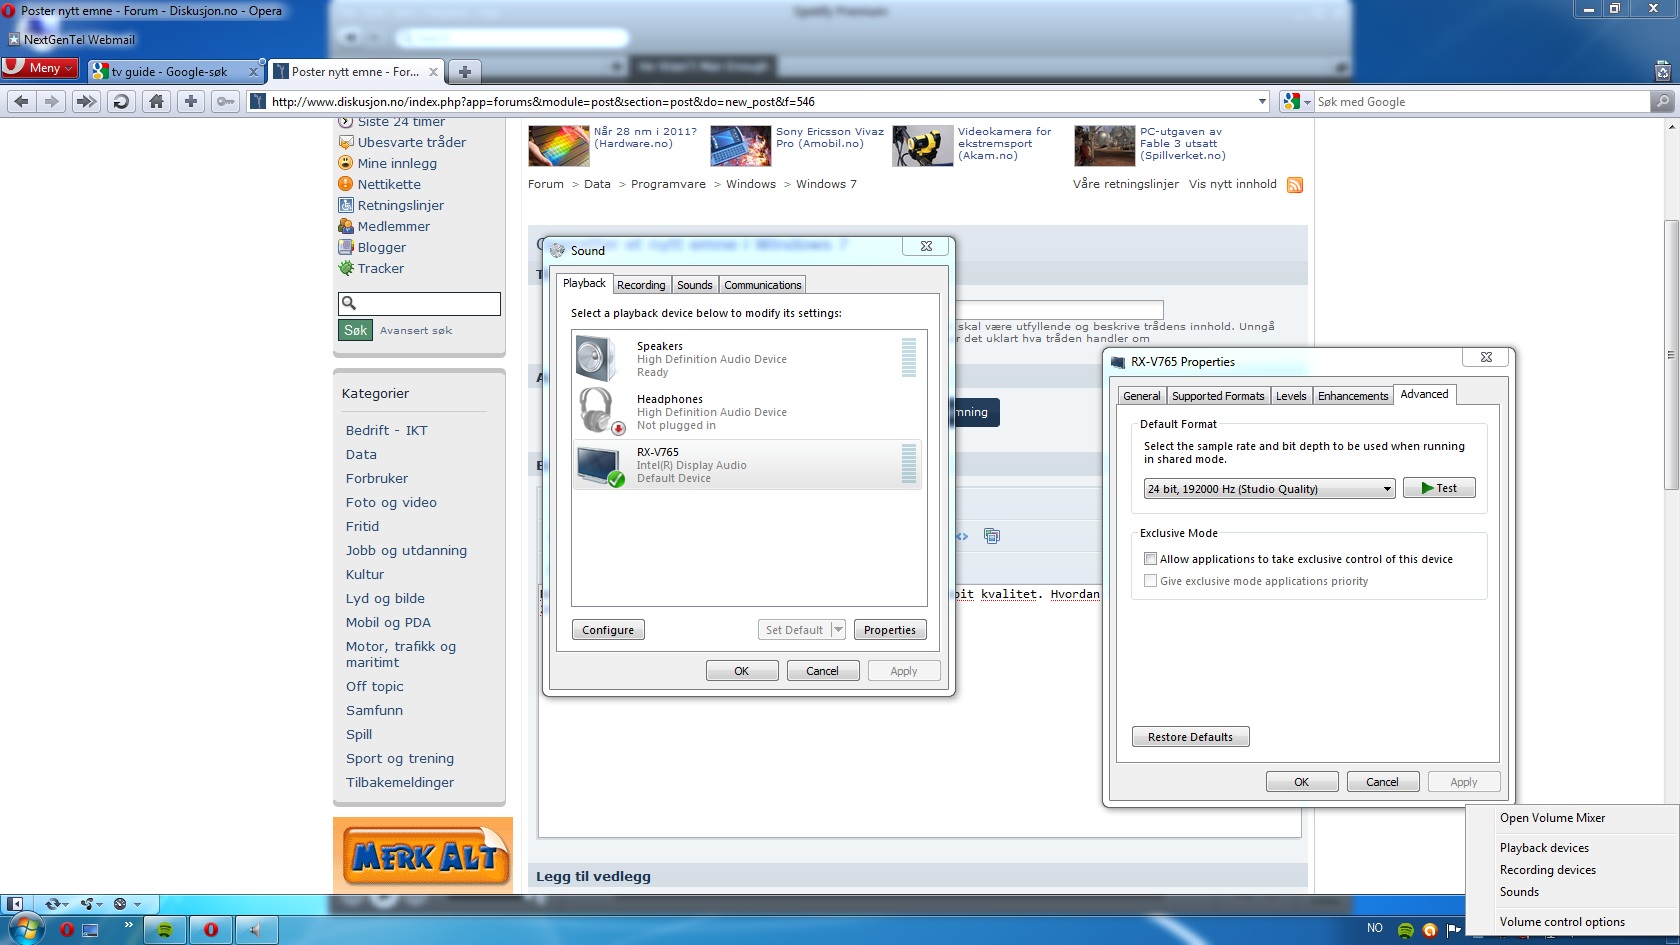Click the green 'Søk' forum search button

point(356,330)
